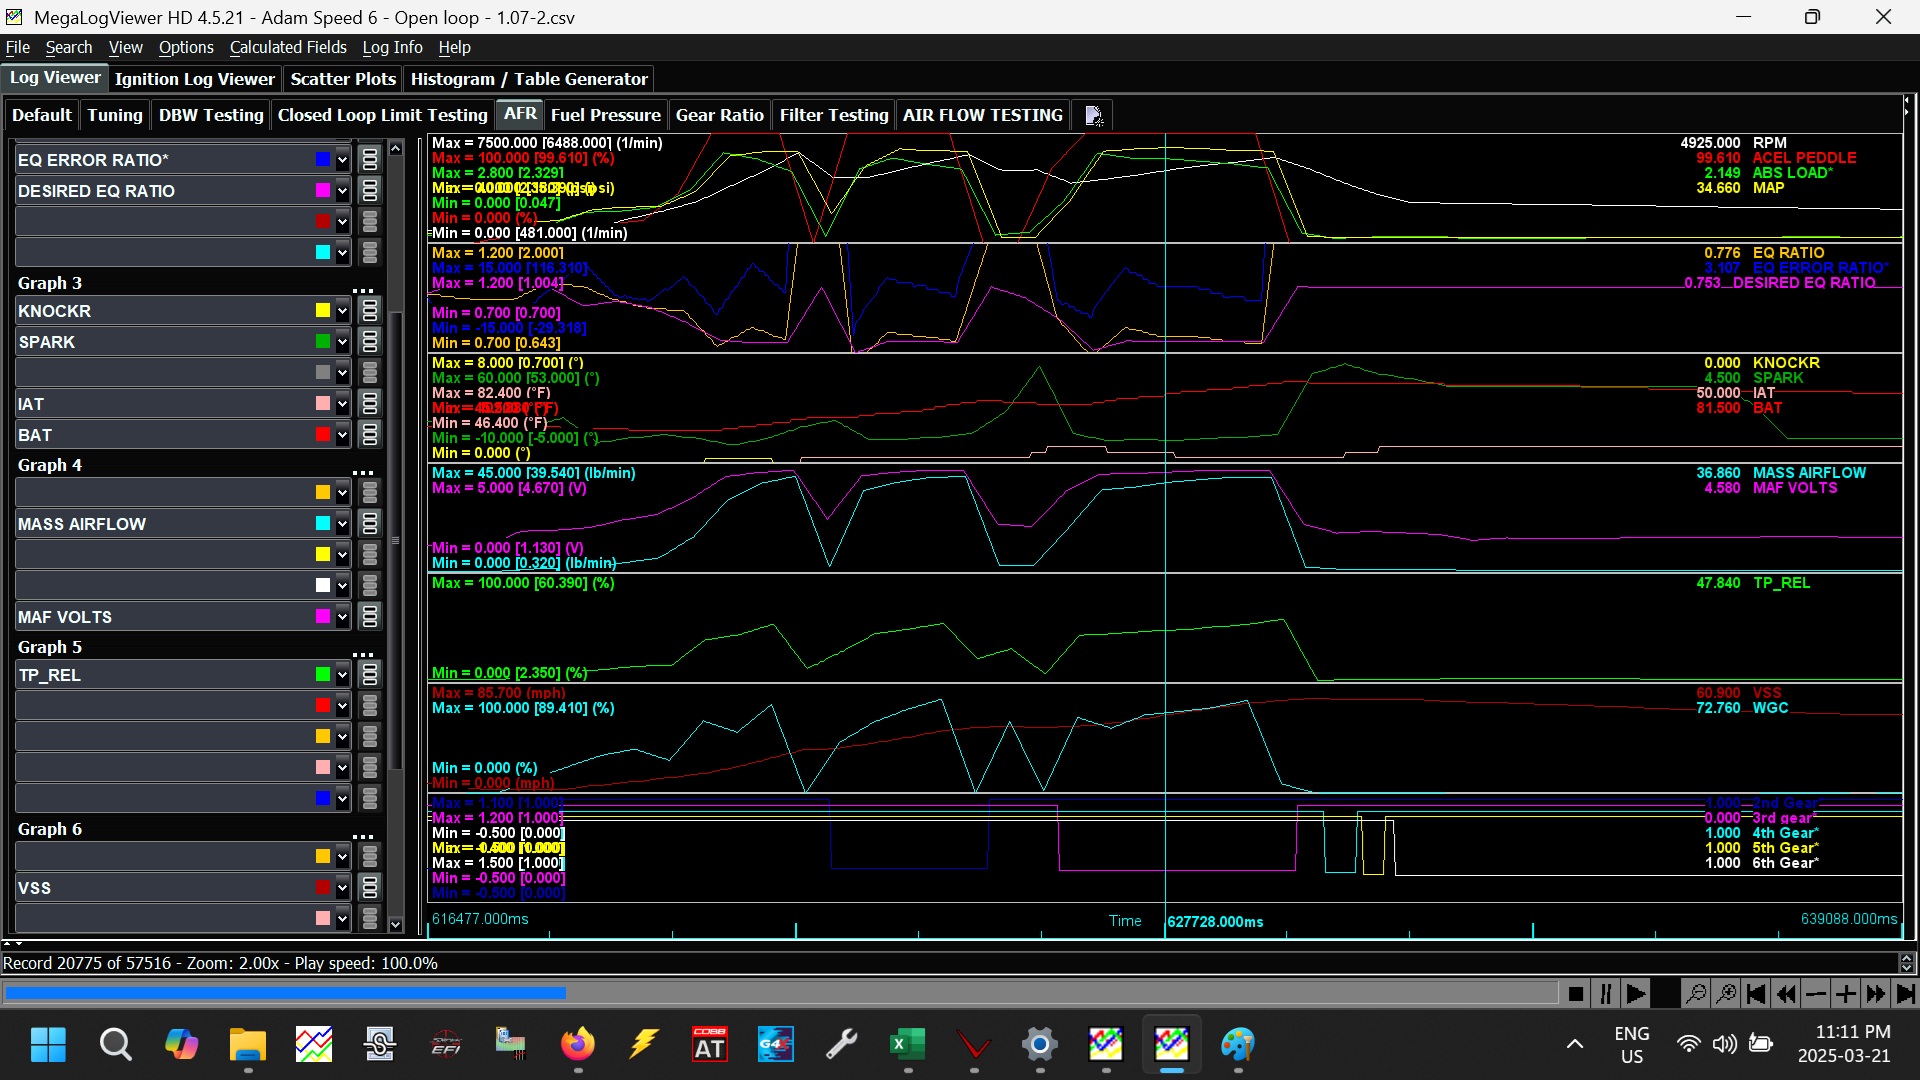Expand the DESIRED EQ RATIO dropdown
Screen dimensions: 1920x1080
[342, 191]
